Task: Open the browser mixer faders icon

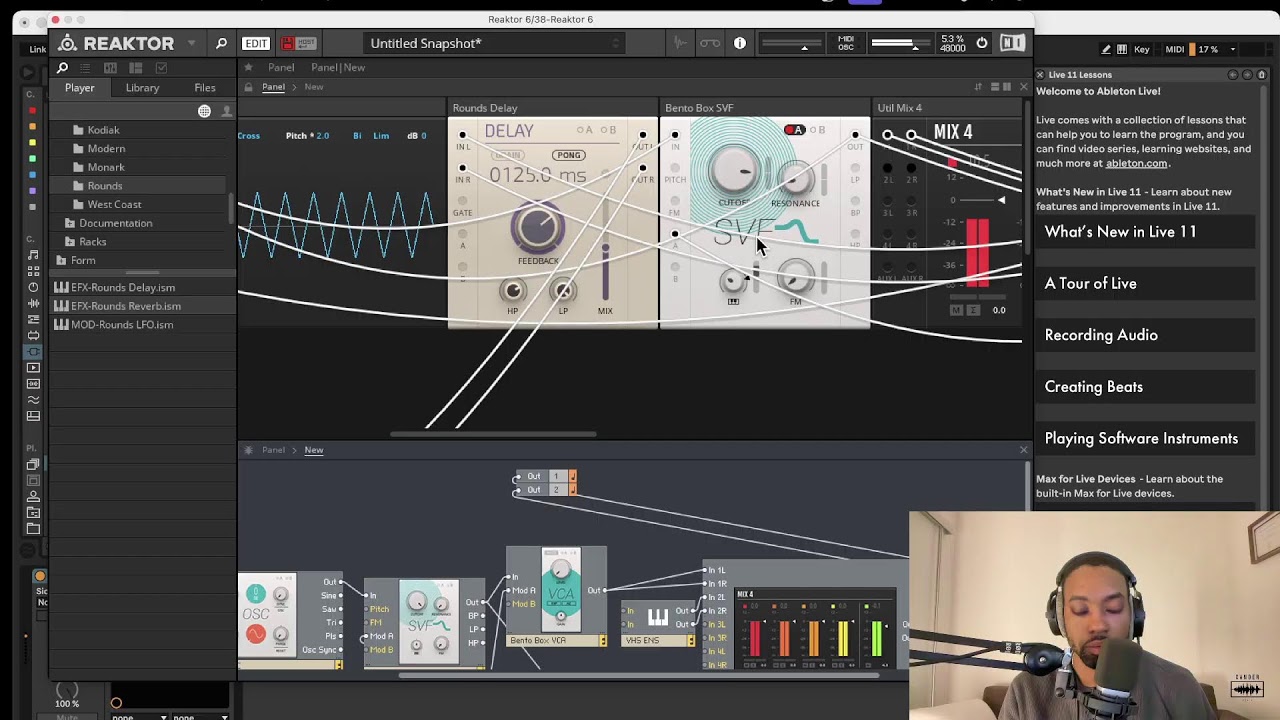Action: click(x=110, y=68)
